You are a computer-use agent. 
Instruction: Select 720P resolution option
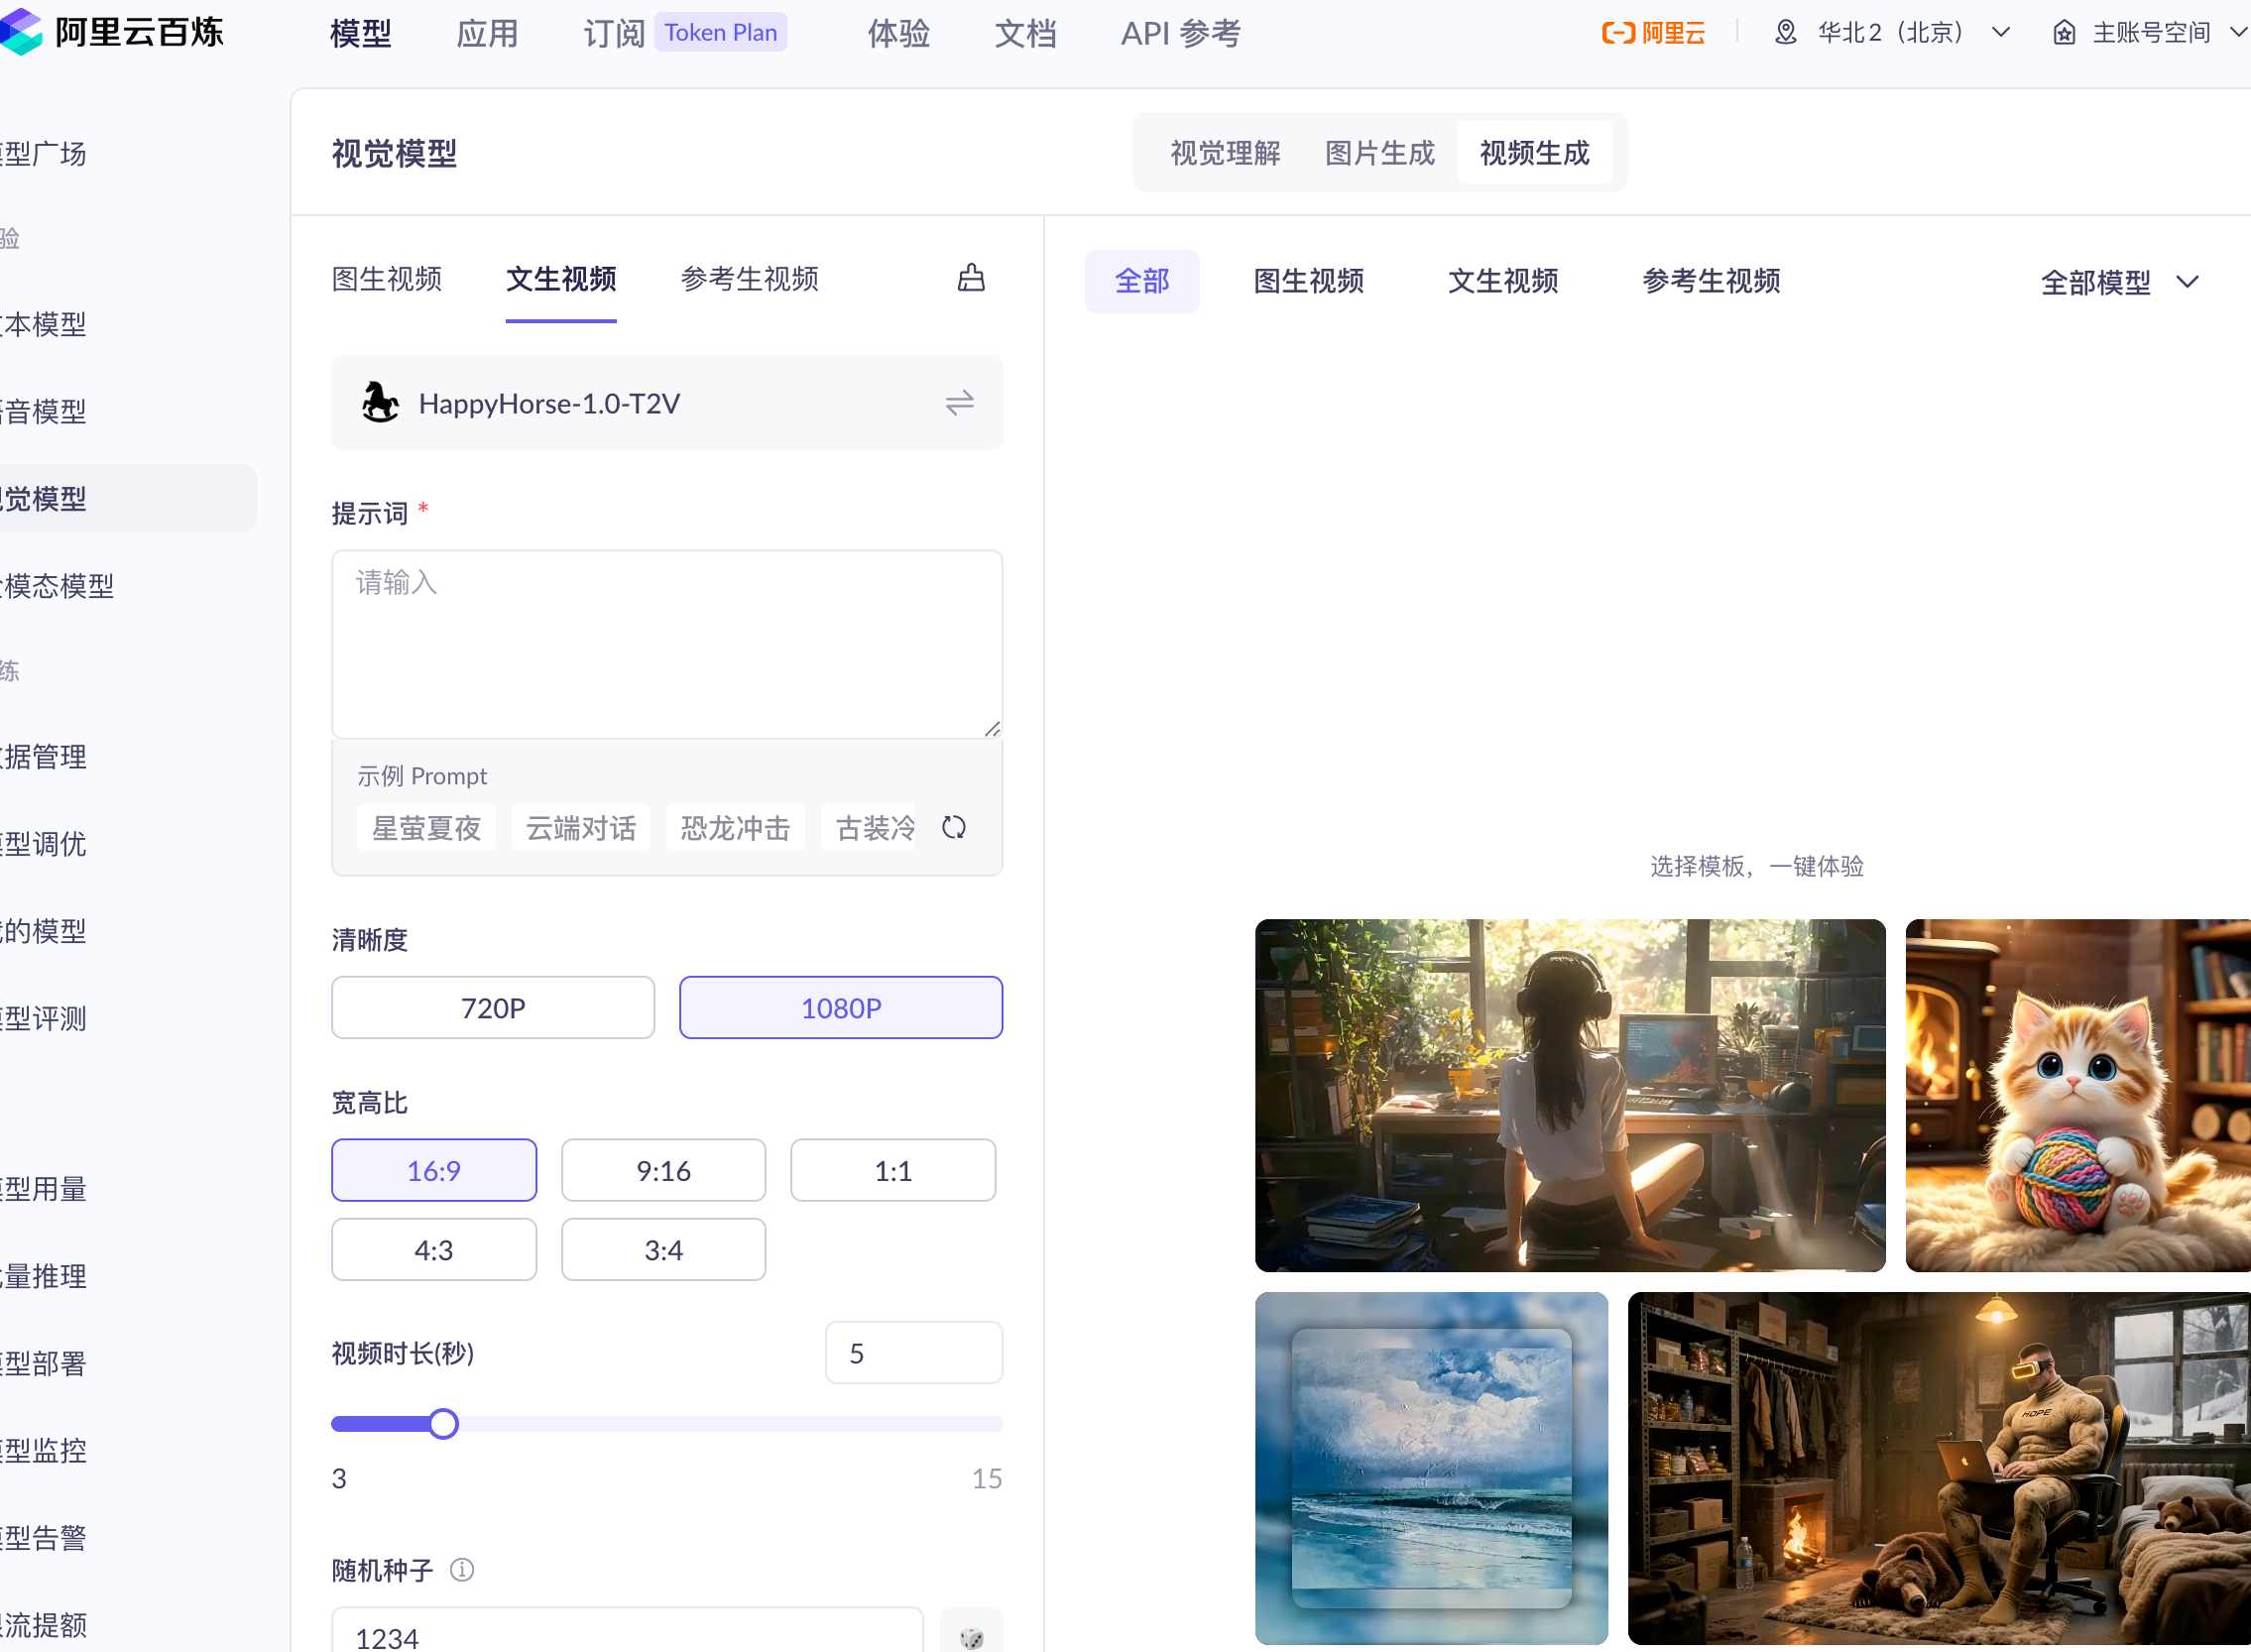493,1008
